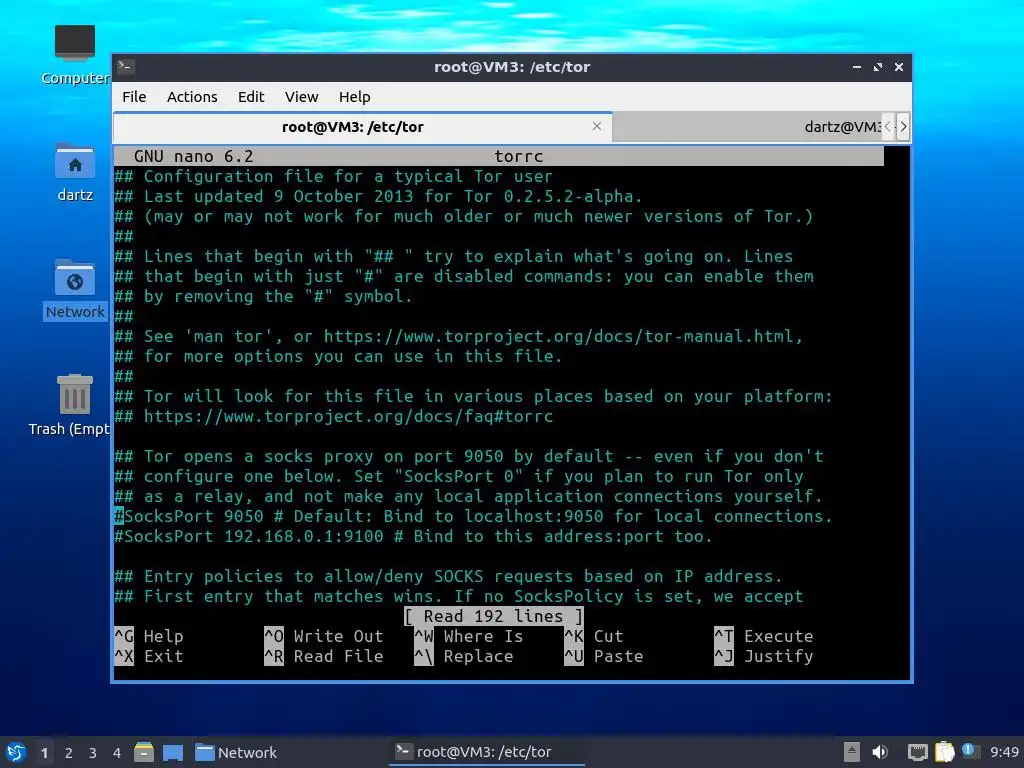Click the 'GNU nano 6.2' header text
Screen dimensions: 1024x768
[193, 156]
